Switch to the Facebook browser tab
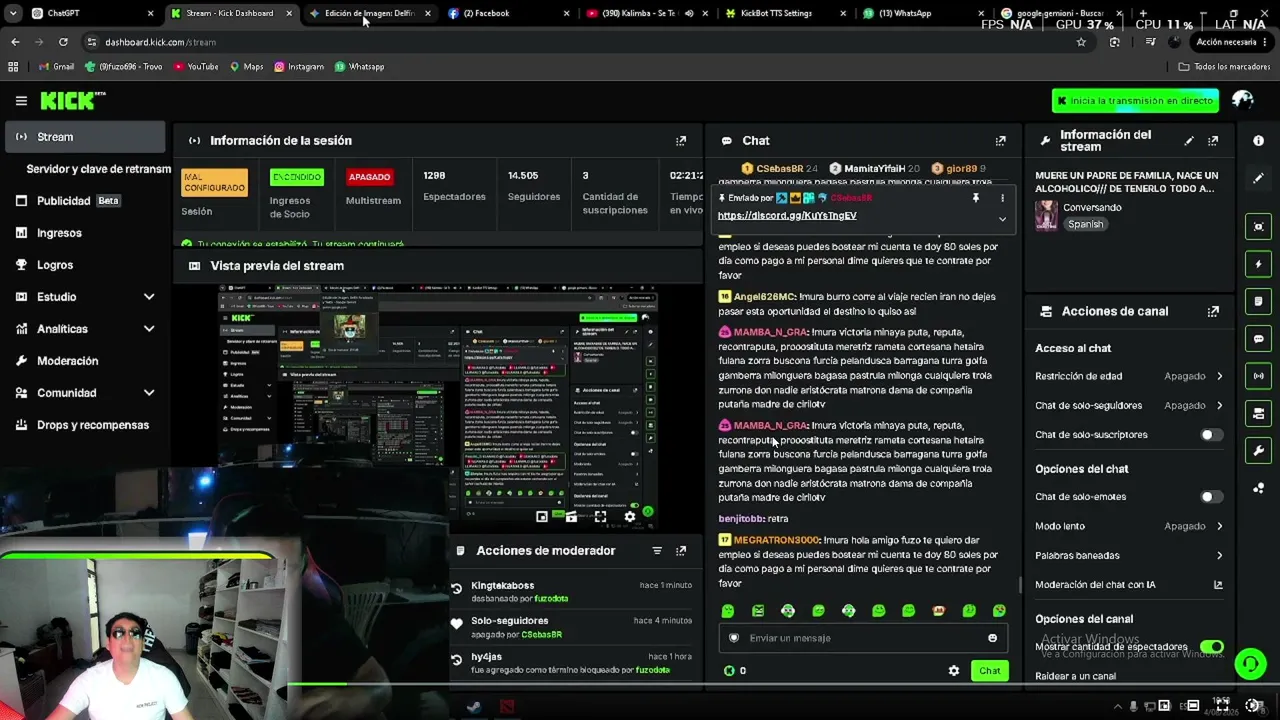 (x=509, y=13)
